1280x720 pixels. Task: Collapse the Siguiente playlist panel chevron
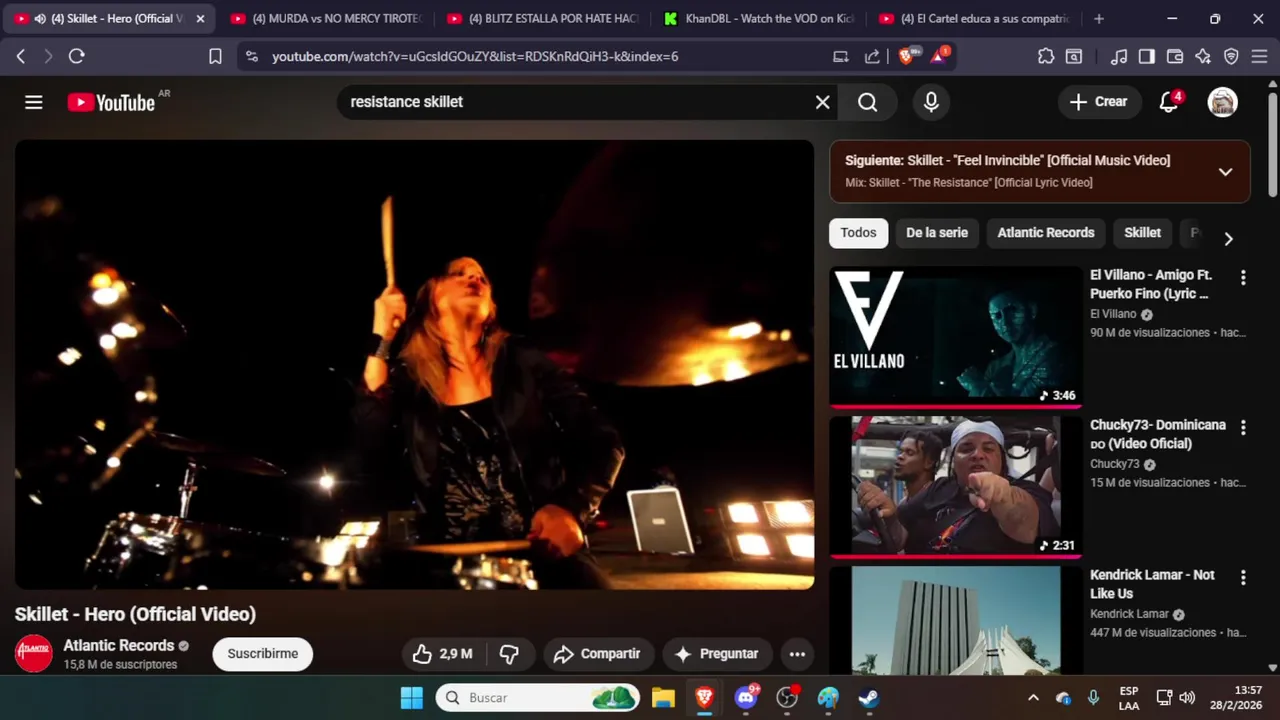coord(1225,172)
